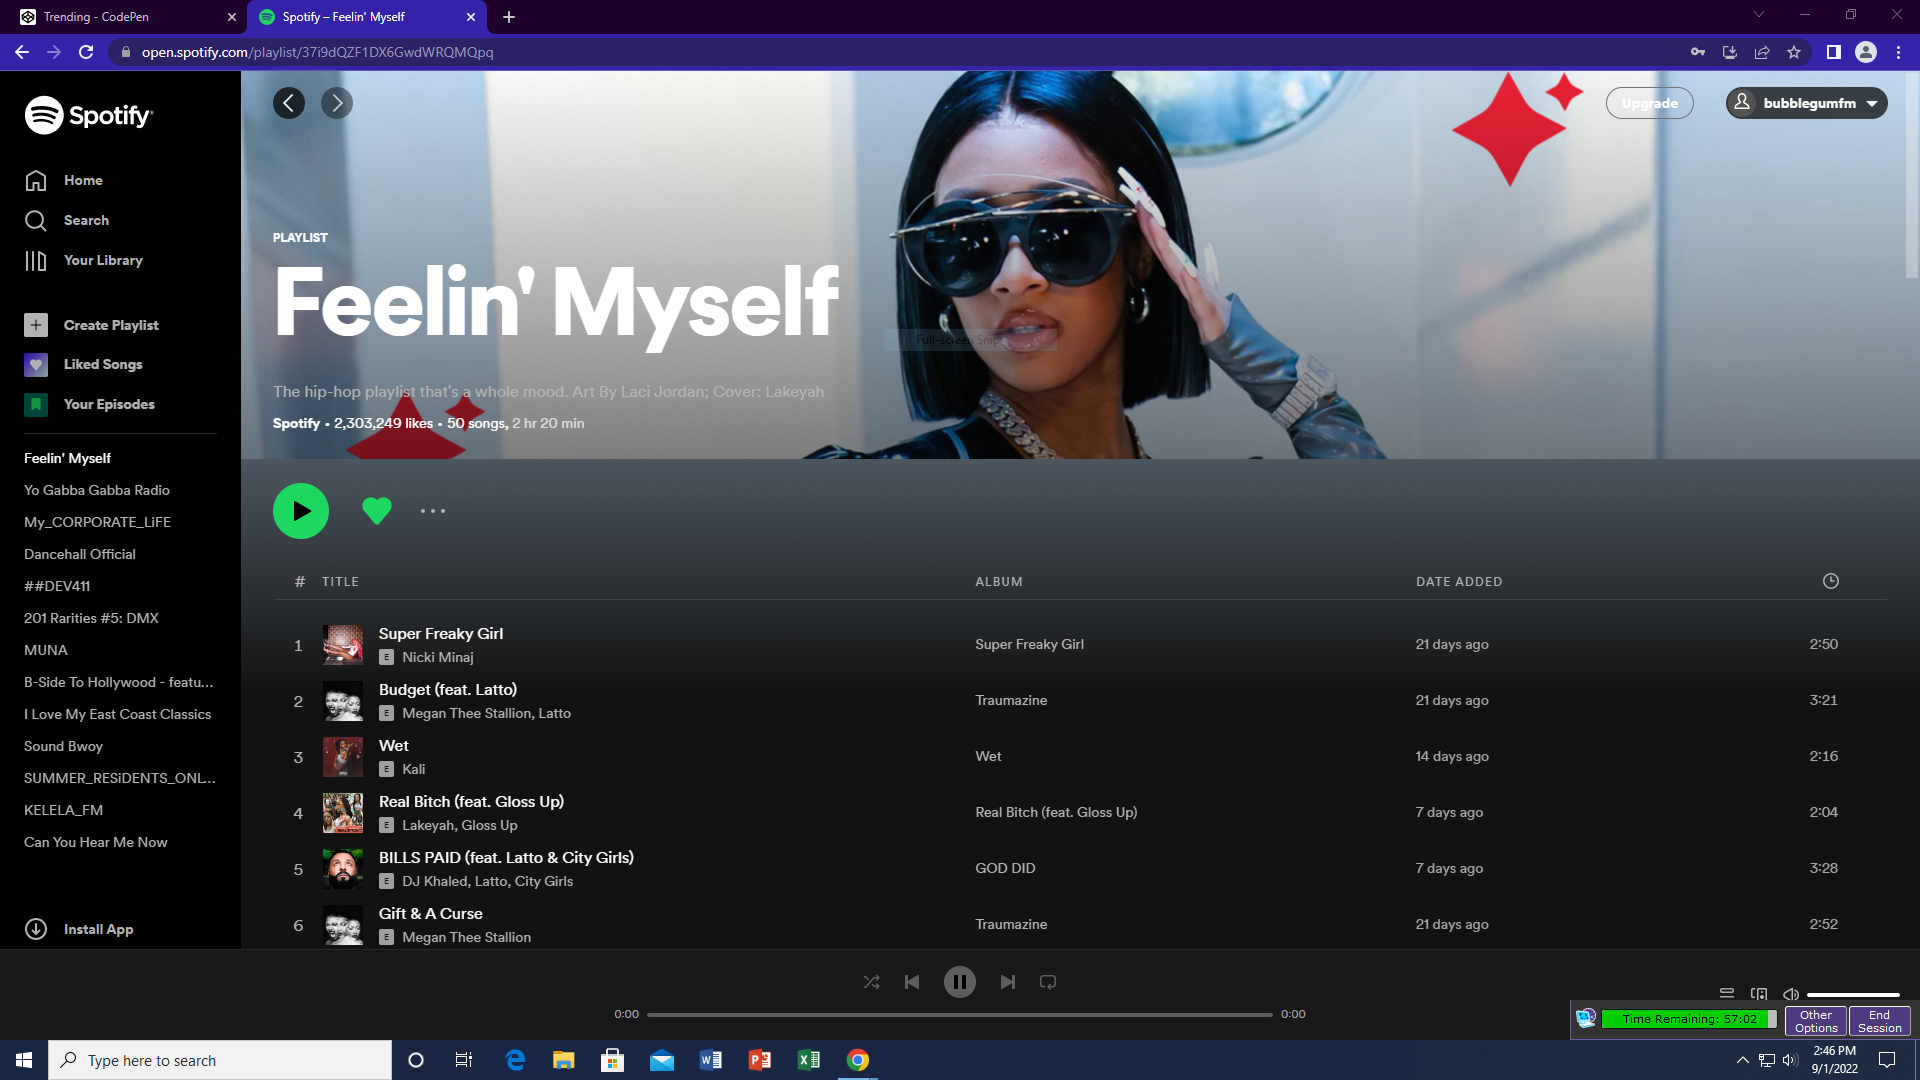Open the Liked Songs heart icon

(x=36, y=365)
